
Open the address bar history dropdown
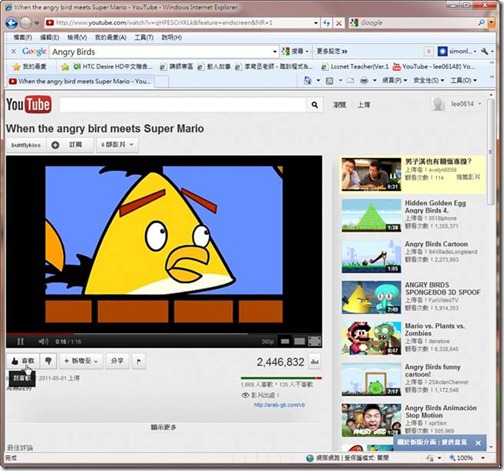(316, 23)
